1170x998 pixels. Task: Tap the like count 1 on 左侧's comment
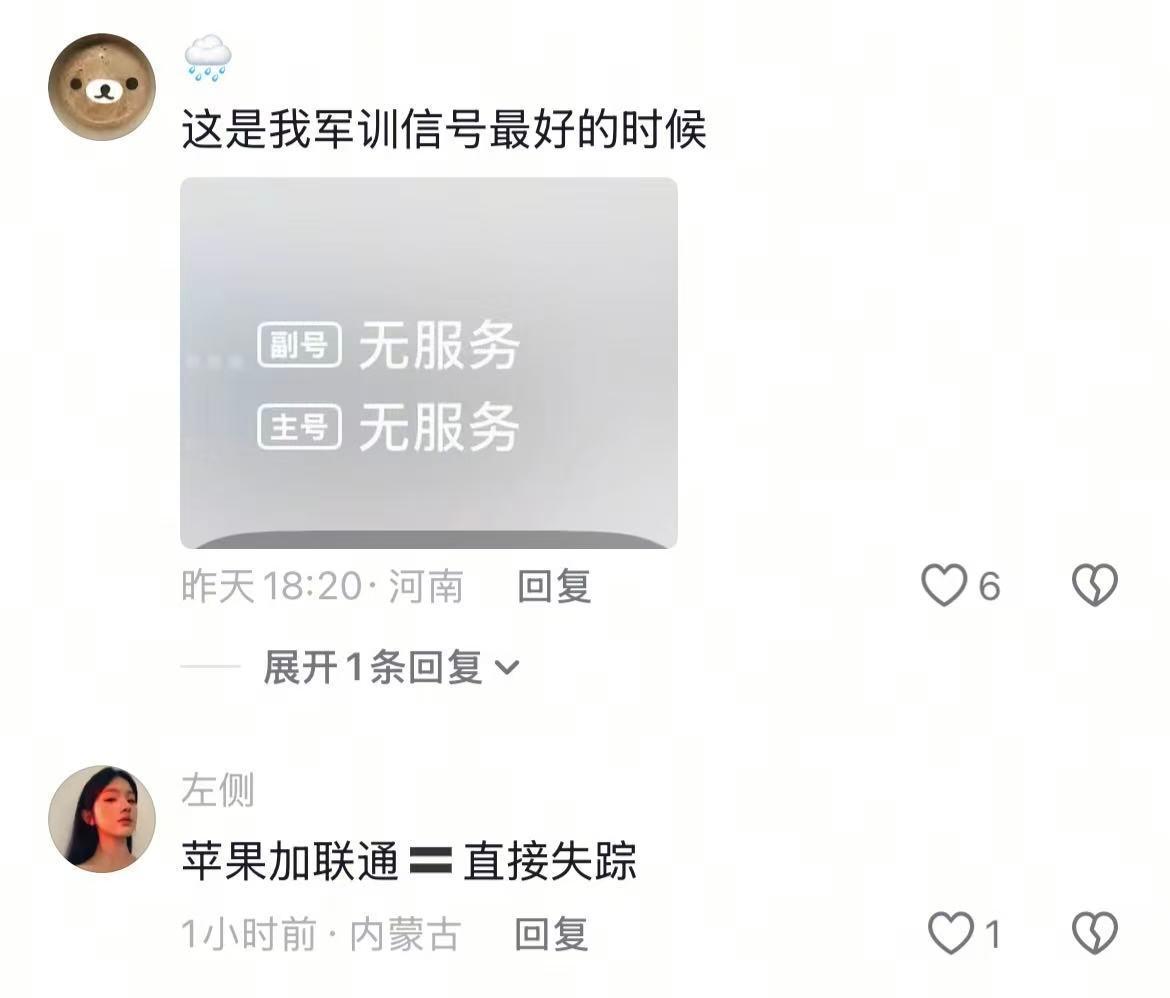pos(992,934)
